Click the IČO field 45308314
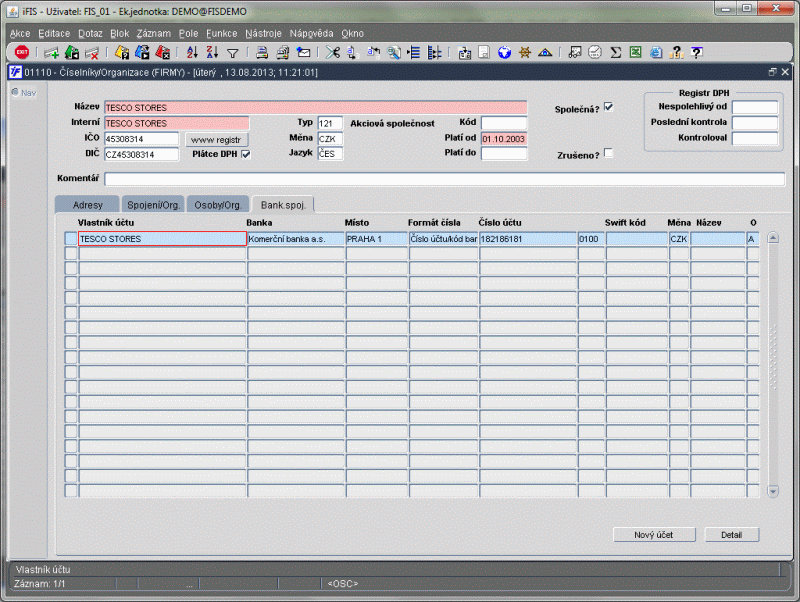 (x=142, y=139)
